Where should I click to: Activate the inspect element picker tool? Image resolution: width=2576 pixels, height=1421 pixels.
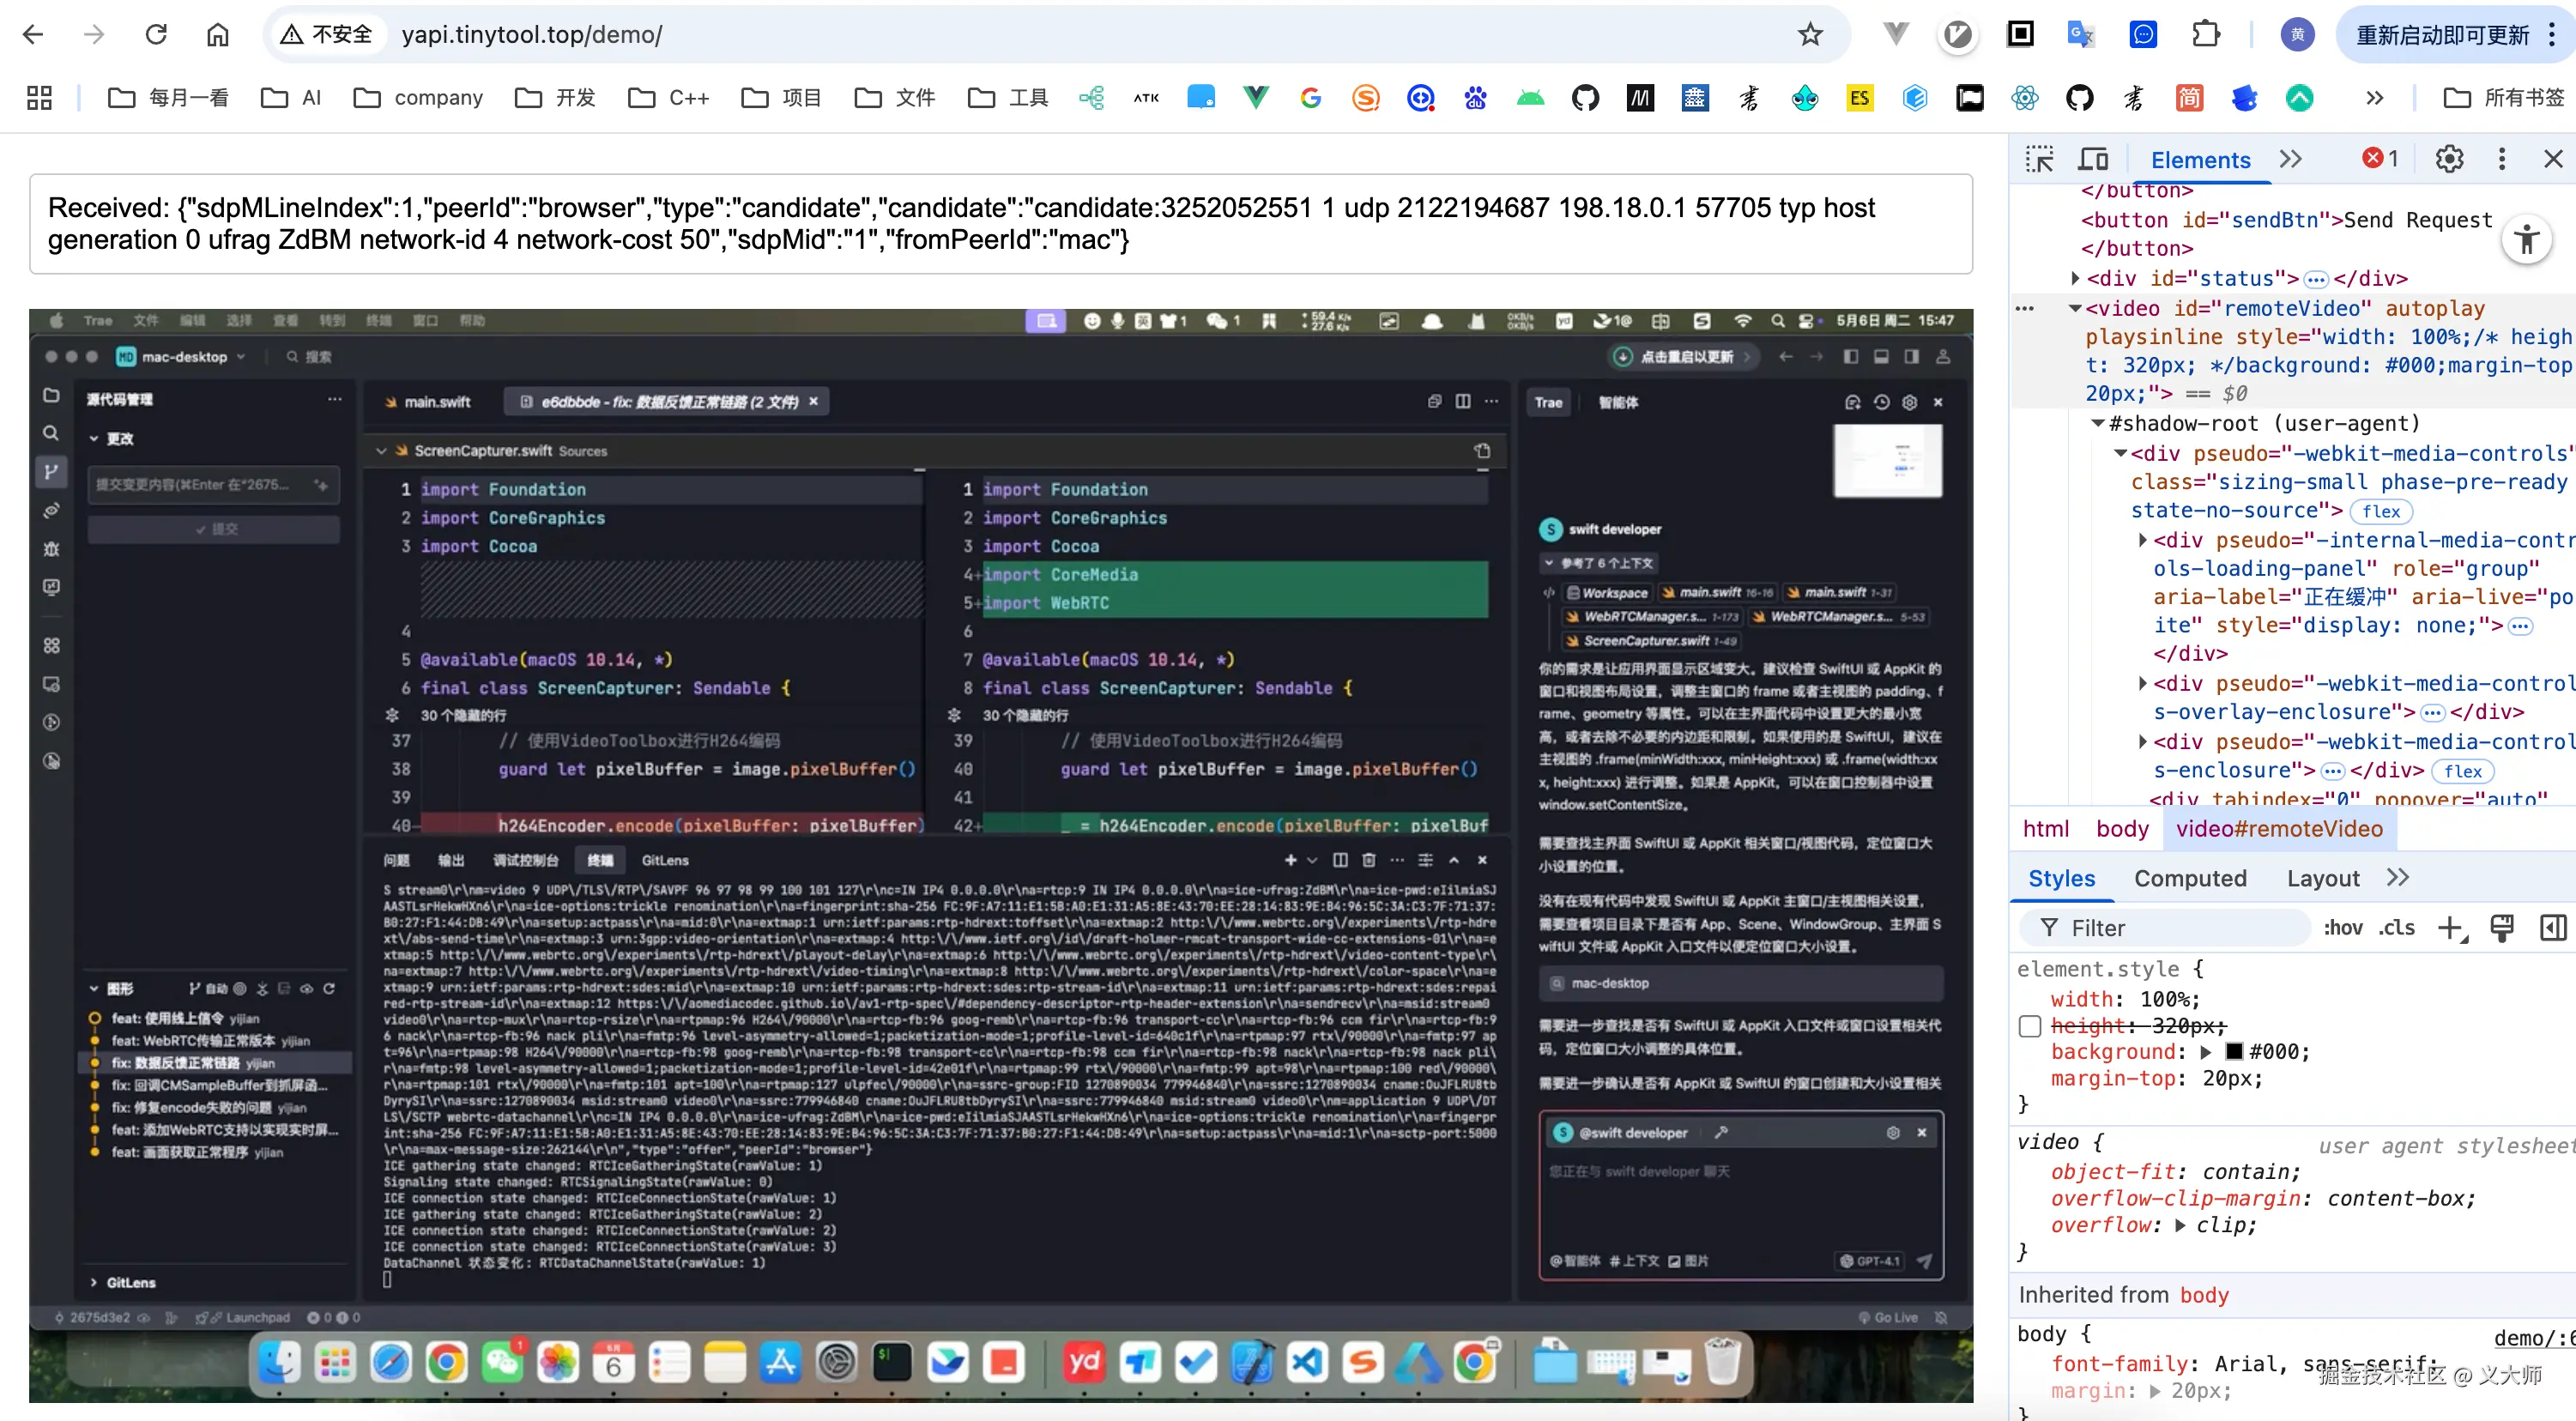point(2039,159)
